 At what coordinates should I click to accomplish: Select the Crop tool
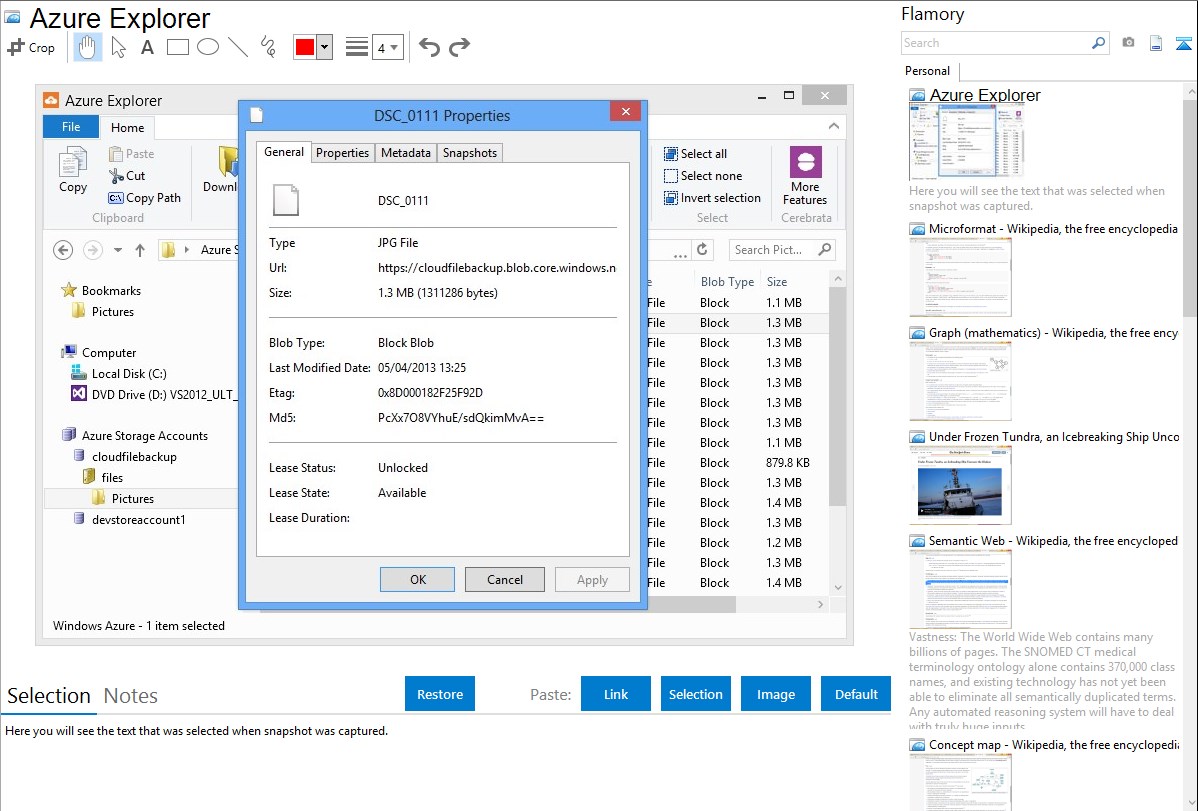31,47
